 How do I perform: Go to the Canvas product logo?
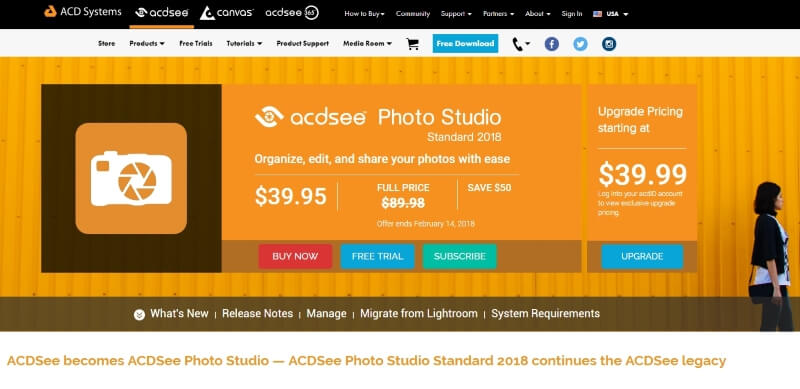click(227, 13)
